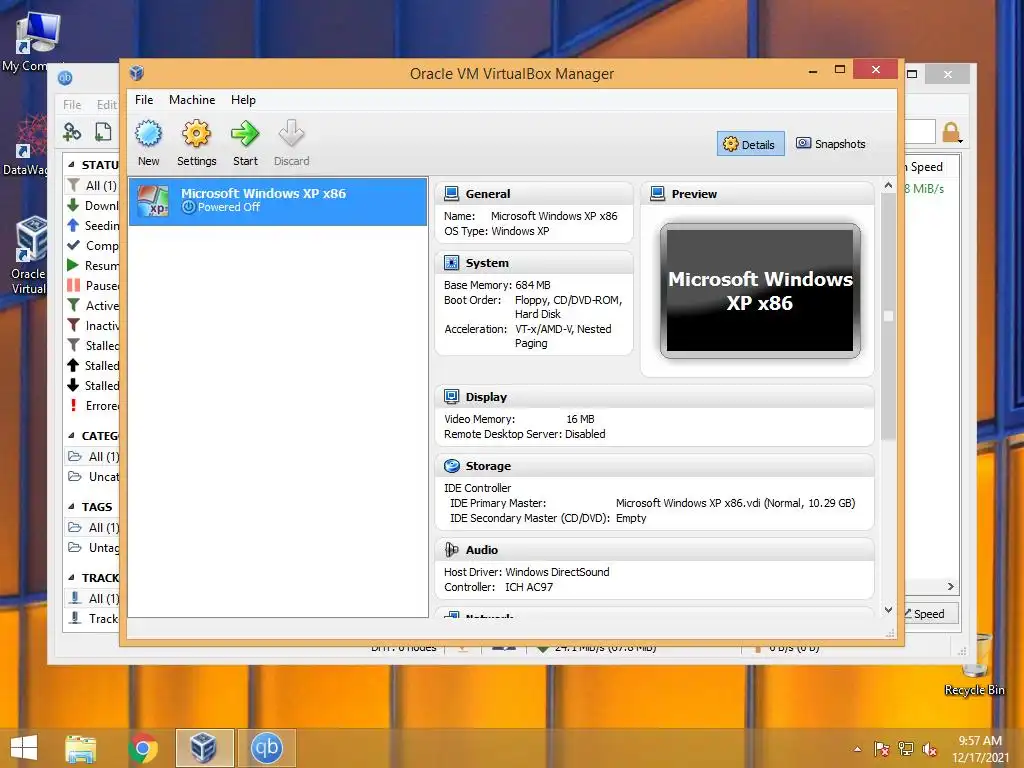Open Oracle VirtualBox desktop shortcut

tap(29, 255)
